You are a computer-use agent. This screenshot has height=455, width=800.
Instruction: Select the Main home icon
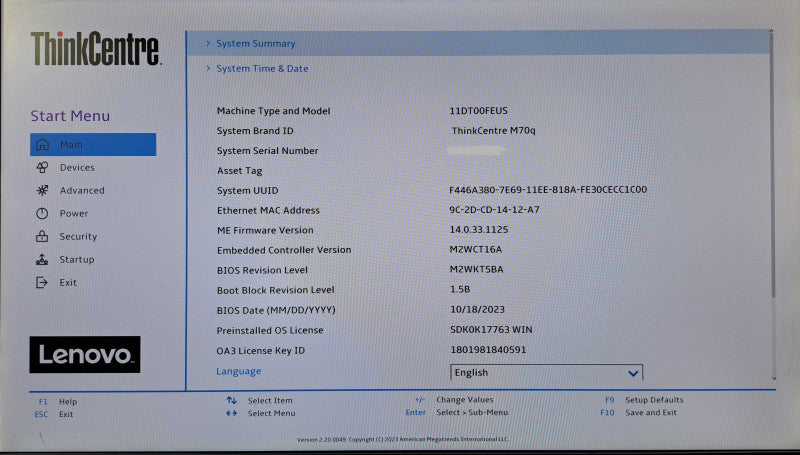[x=42, y=144]
